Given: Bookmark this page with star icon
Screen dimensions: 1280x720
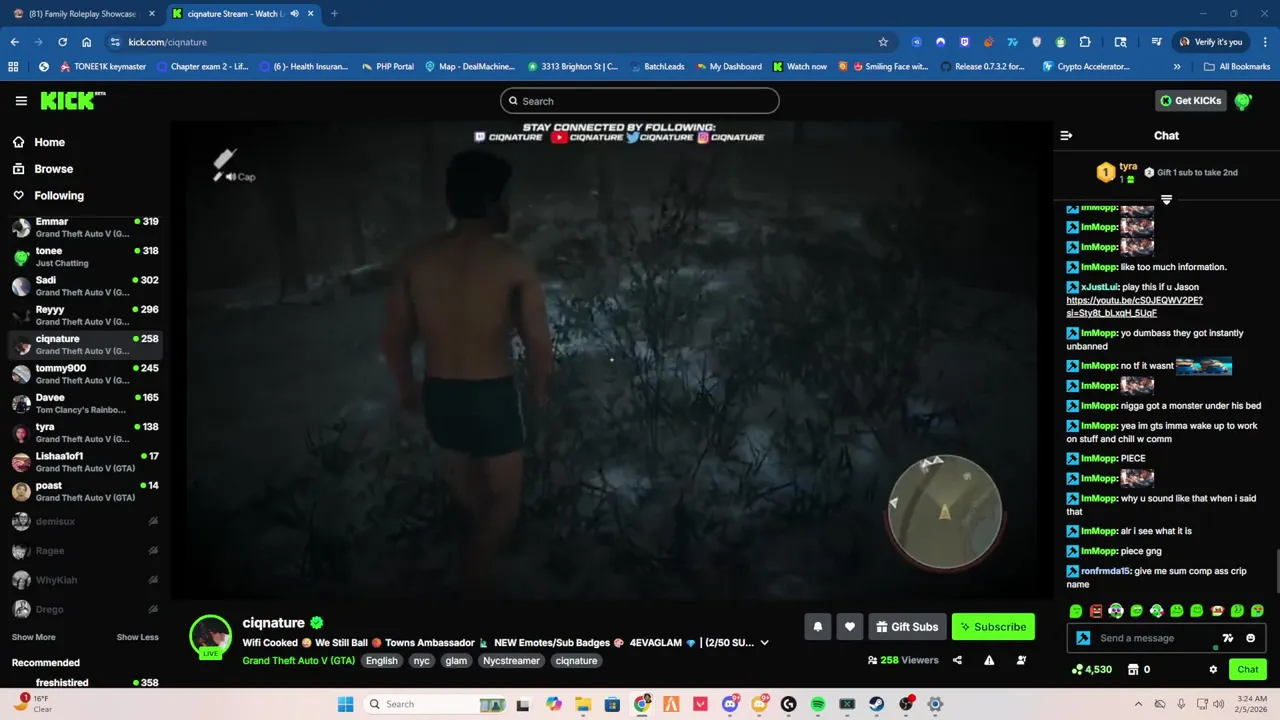Looking at the screenshot, I should 883,42.
